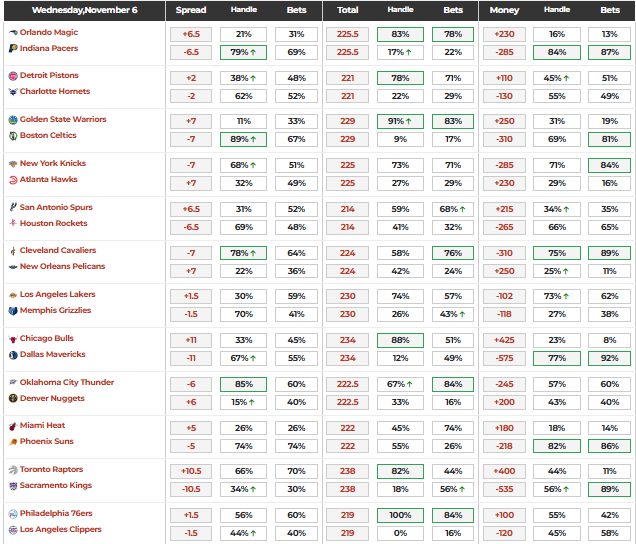Click the Boston Celtics team logo
The width and height of the screenshot is (636, 544).
(x=13, y=135)
